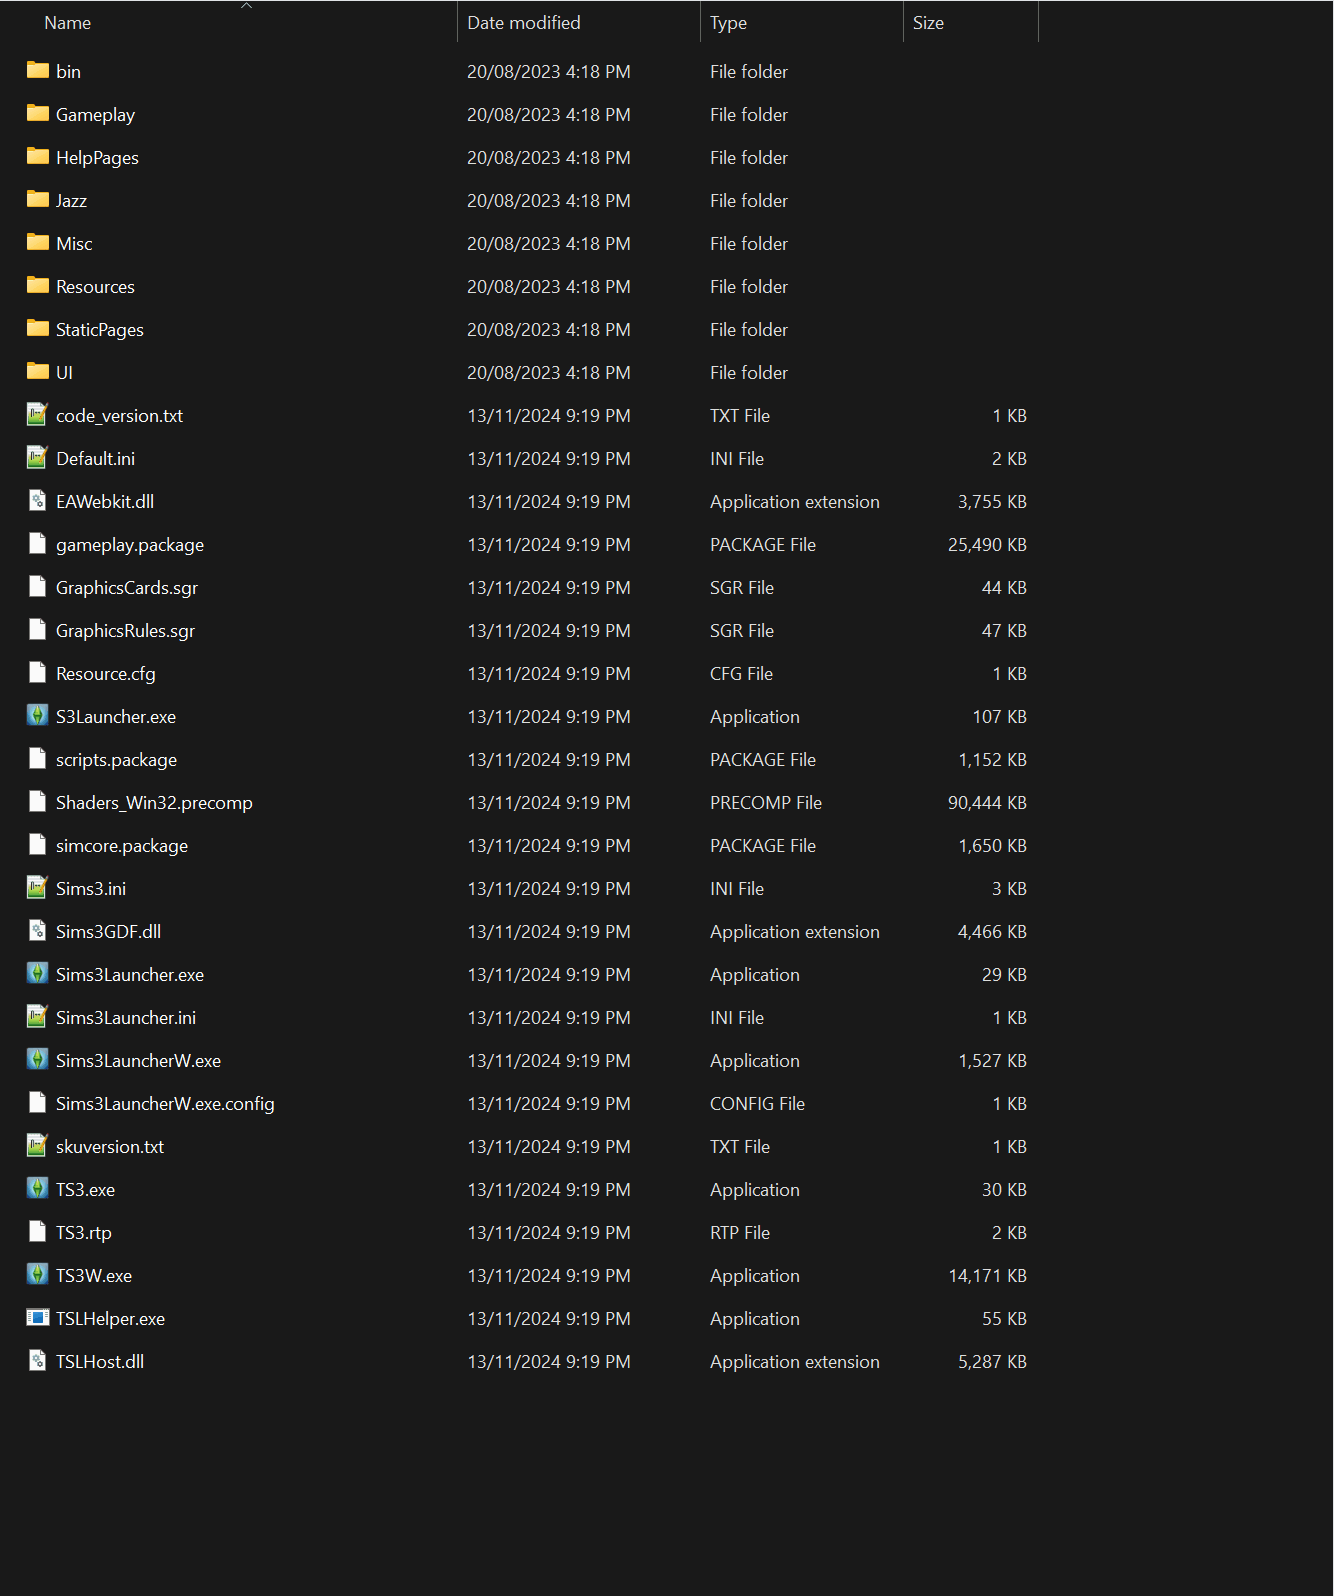The image size is (1334, 1596).
Task: Click the UI folder icon
Action: [38, 371]
